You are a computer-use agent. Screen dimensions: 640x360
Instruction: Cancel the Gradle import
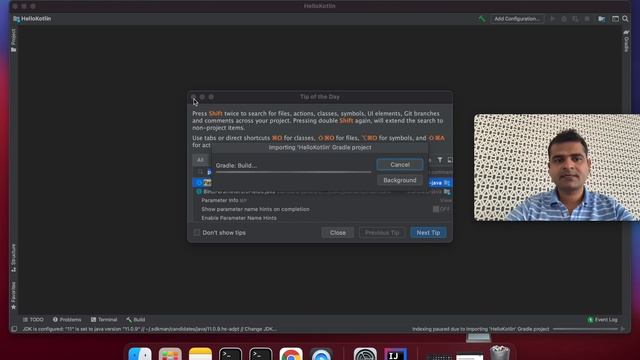pyautogui.click(x=400, y=165)
